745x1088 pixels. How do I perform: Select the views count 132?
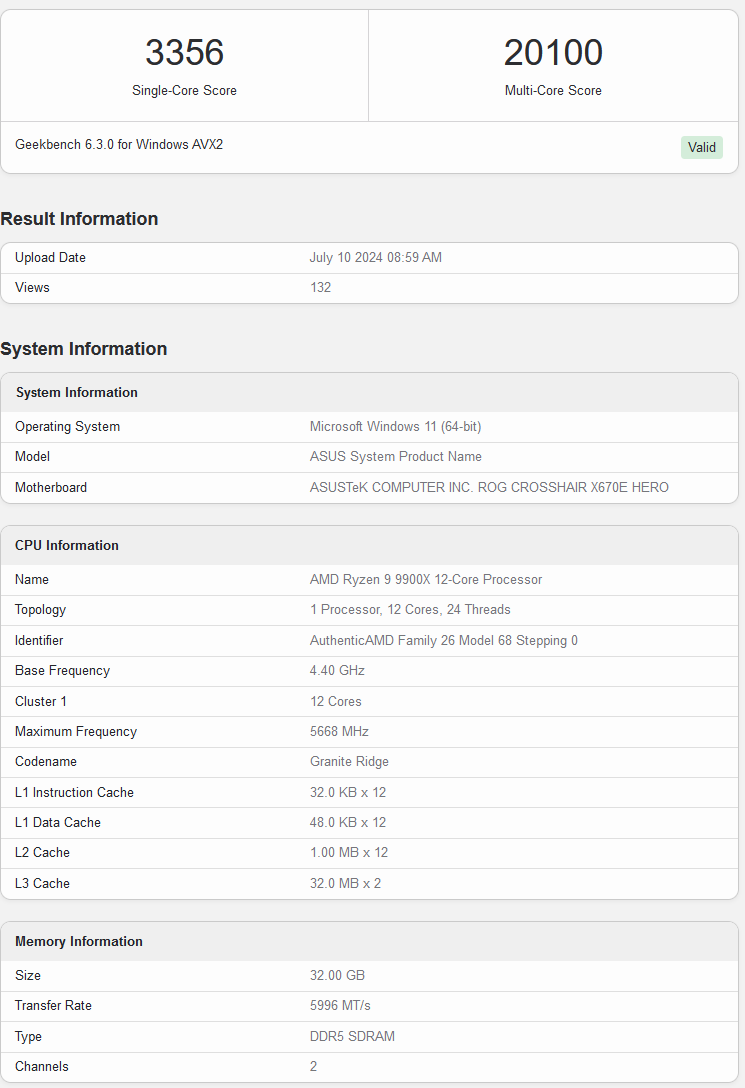(320, 287)
